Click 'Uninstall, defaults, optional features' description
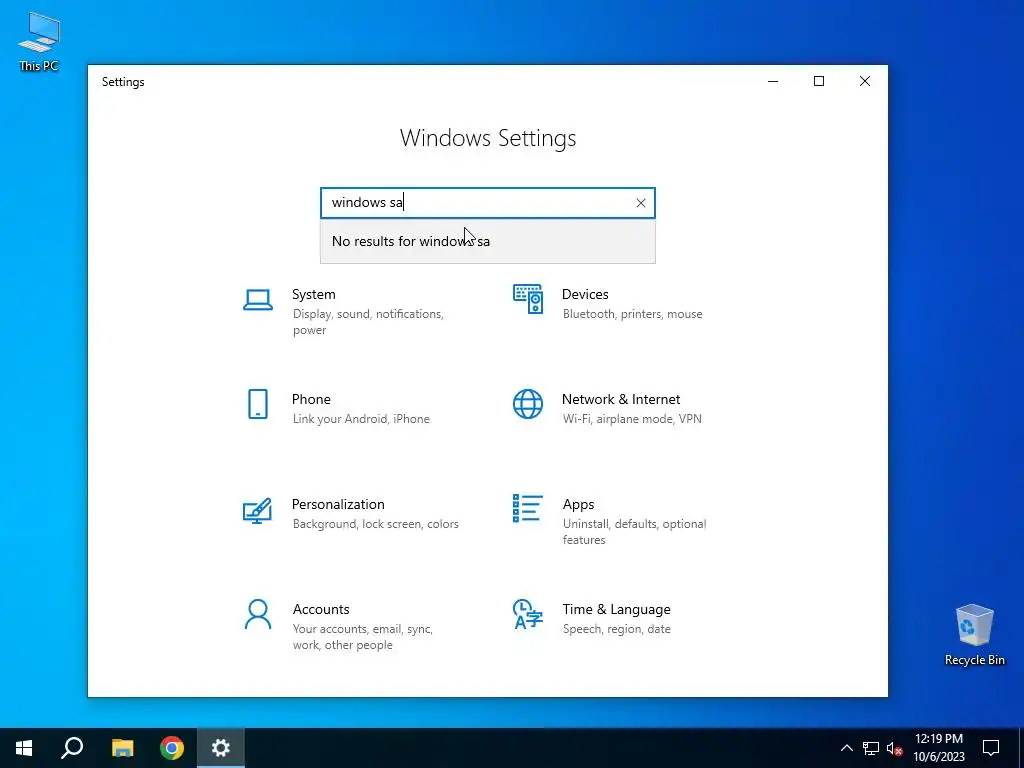Image resolution: width=1024 pixels, height=768 pixels. pyautogui.click(x=634, y=532)
